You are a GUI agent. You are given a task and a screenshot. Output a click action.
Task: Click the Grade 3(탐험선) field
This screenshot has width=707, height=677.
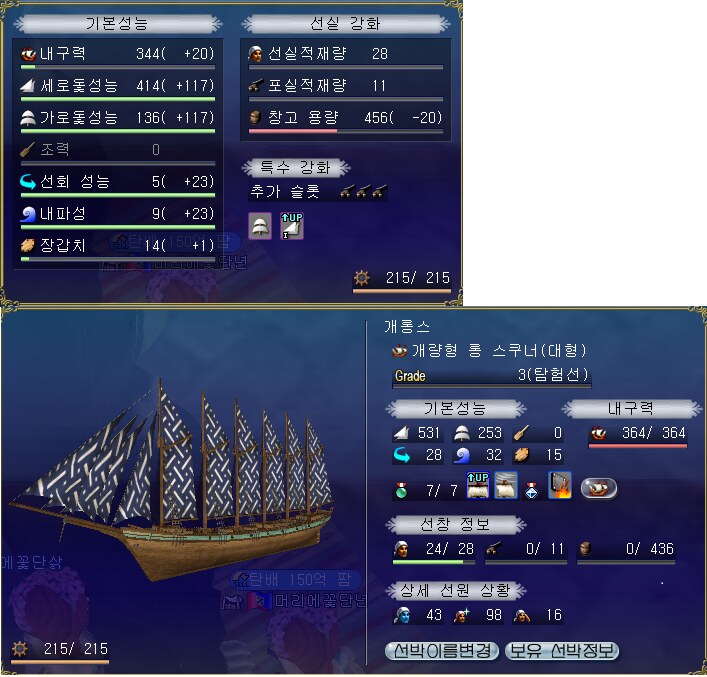click(491, 376)
